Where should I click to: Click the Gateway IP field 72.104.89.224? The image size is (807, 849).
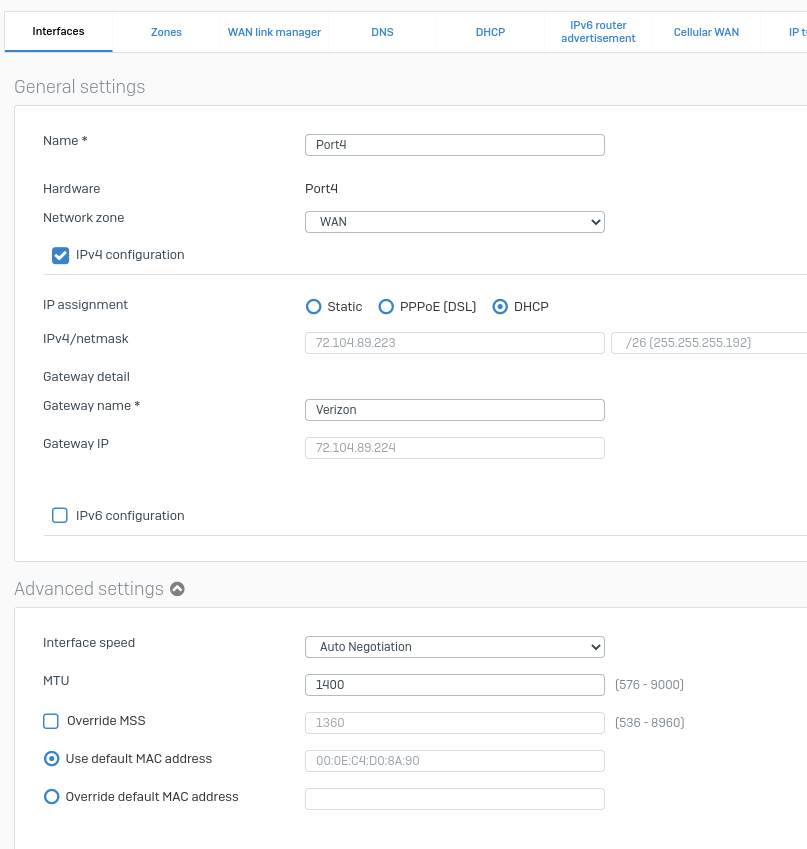455,448
